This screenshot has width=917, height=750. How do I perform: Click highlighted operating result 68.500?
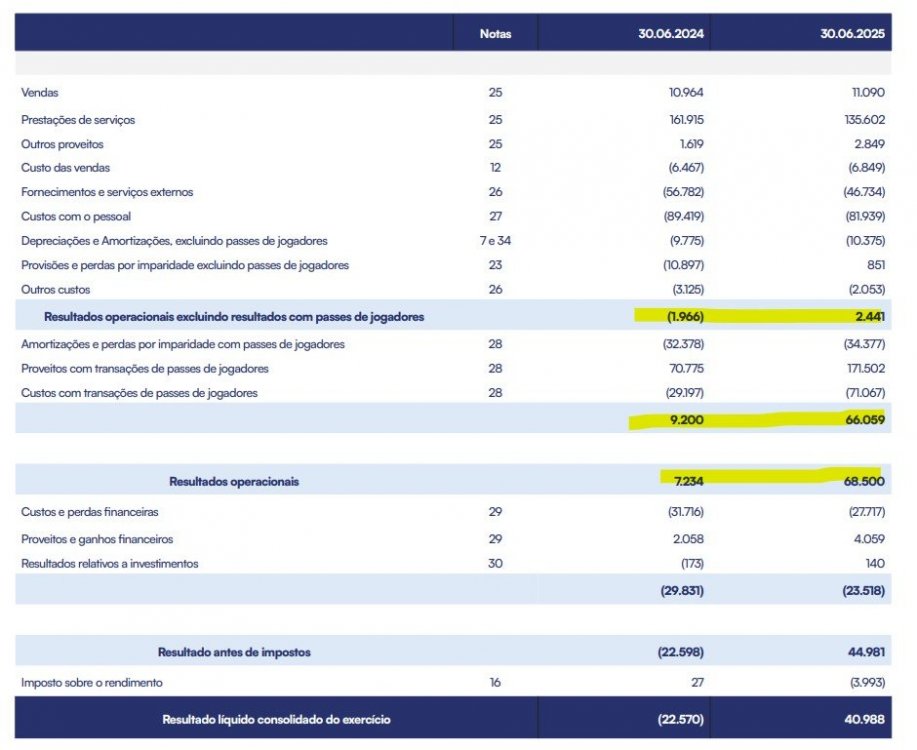click(x=864, y=481)
